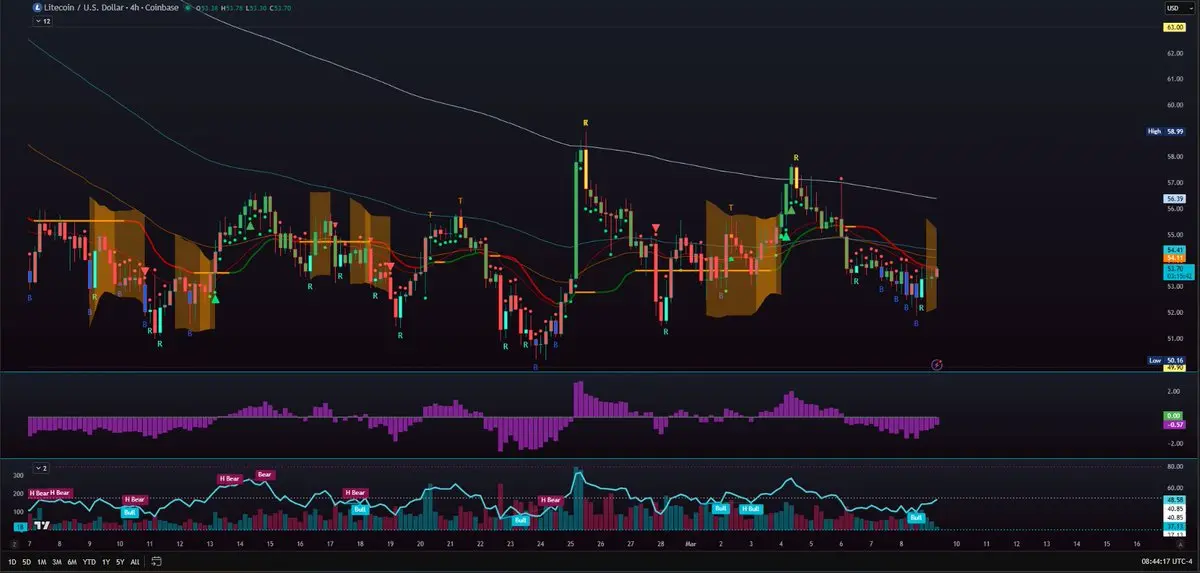The width and height of the screenshot is (1200, 573).
Task: Select the 3M time range
Action: (58, 562)
